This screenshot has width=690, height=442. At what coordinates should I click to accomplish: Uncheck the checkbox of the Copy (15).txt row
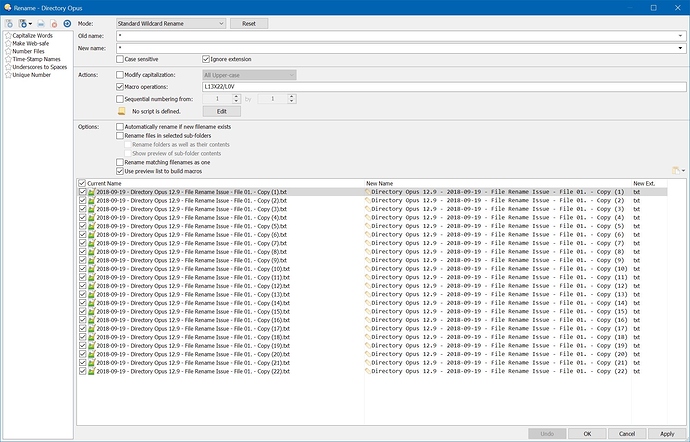[x=82, y=311]
